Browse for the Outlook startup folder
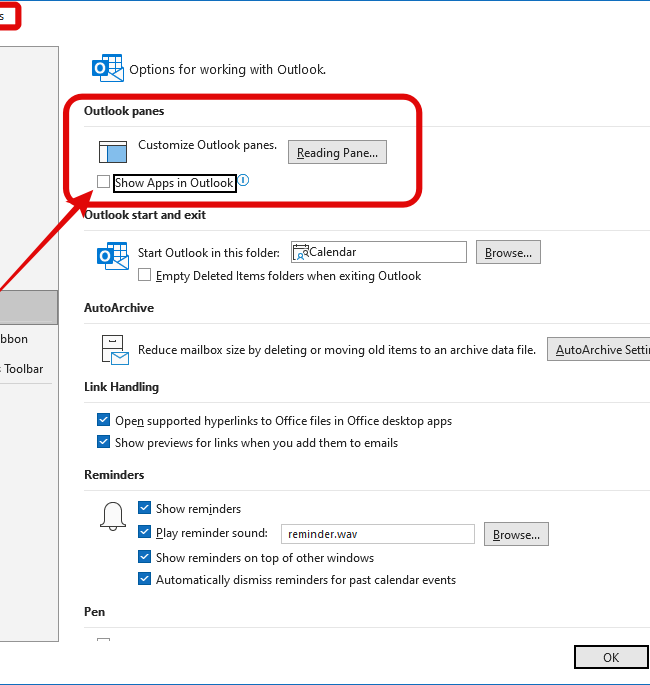This screenshot has width=650, height=685. [508, 252]
